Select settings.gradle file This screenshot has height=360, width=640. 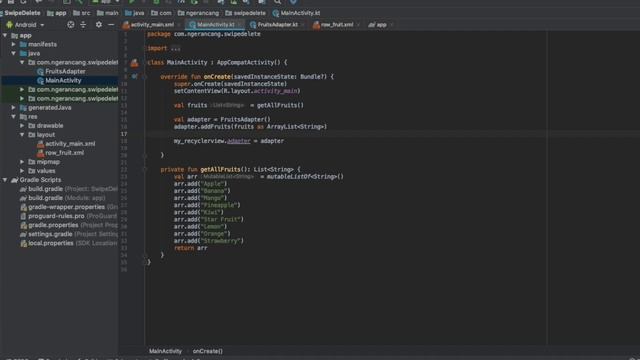(69, 234)
